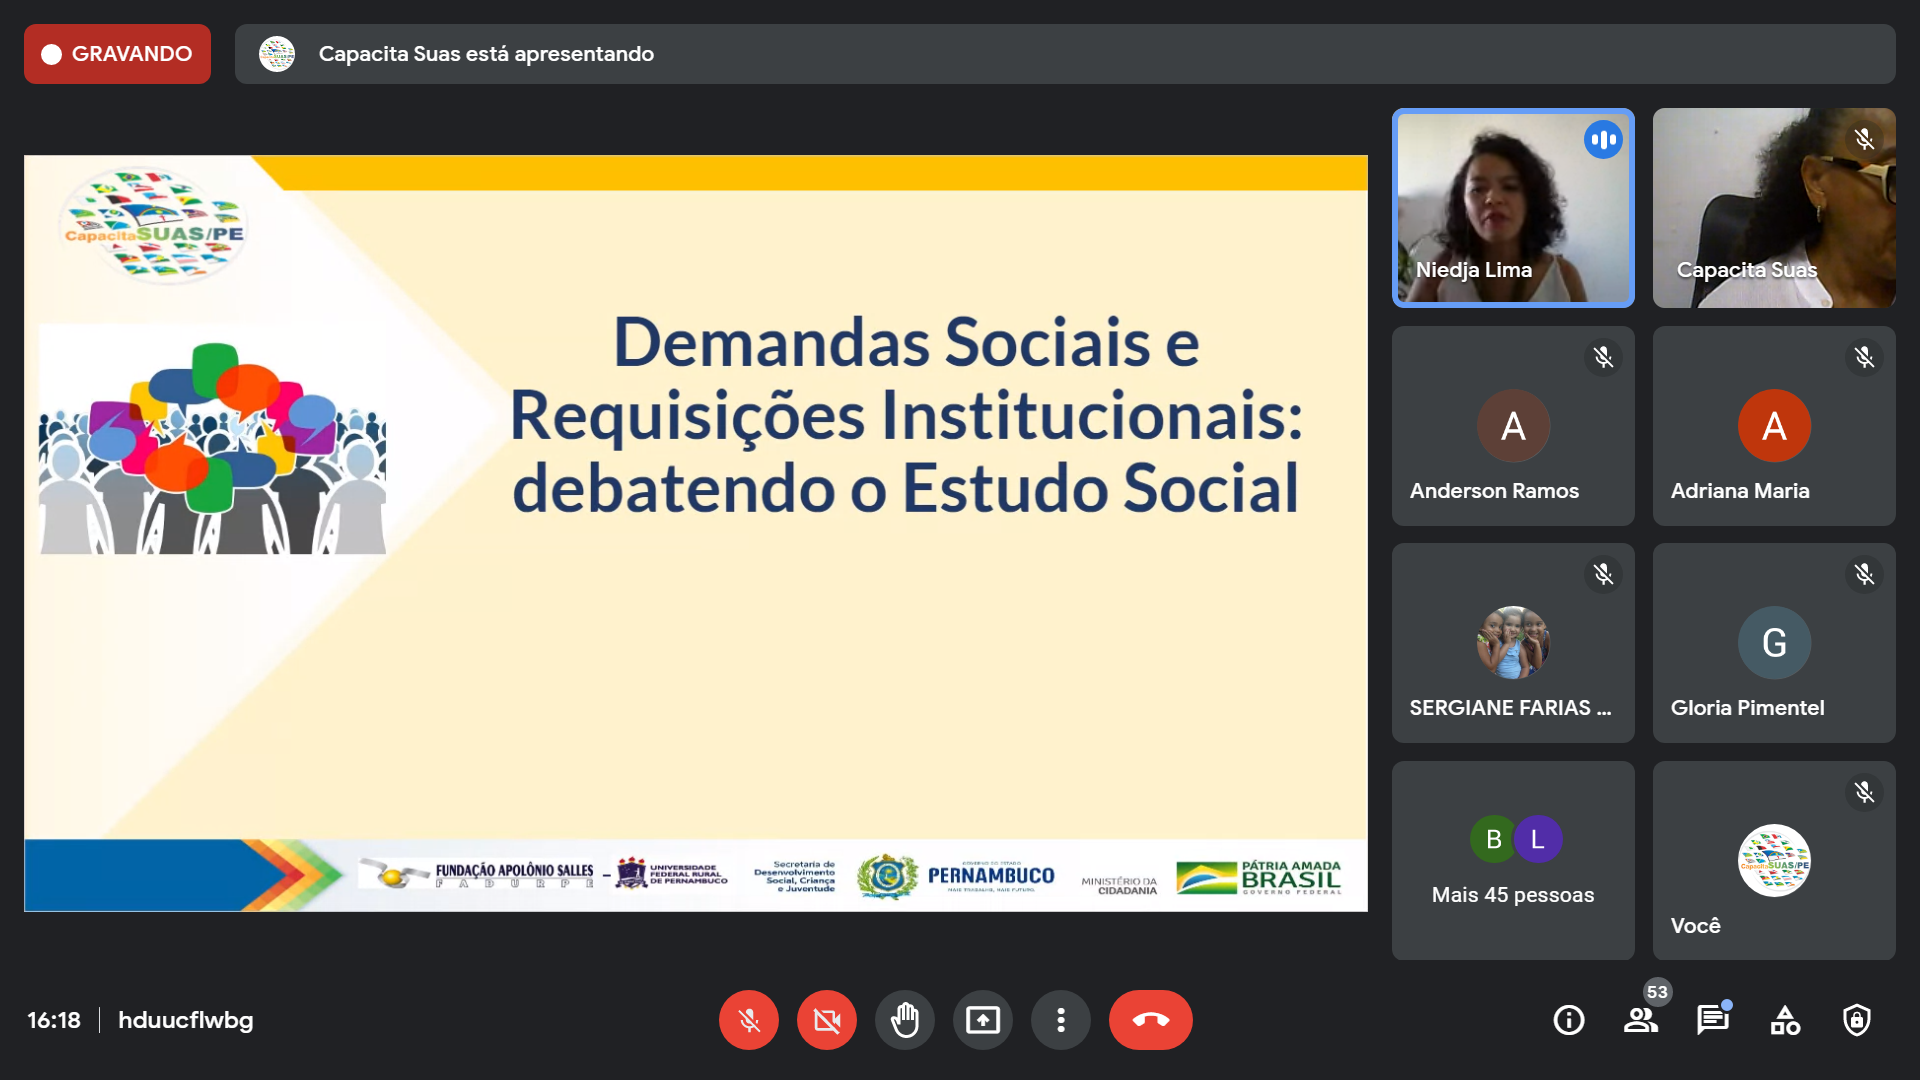Open the chat messages panel
Image resolution: width=1920 pixels, height=1080 pixels.
[x=1712, y=1020]
